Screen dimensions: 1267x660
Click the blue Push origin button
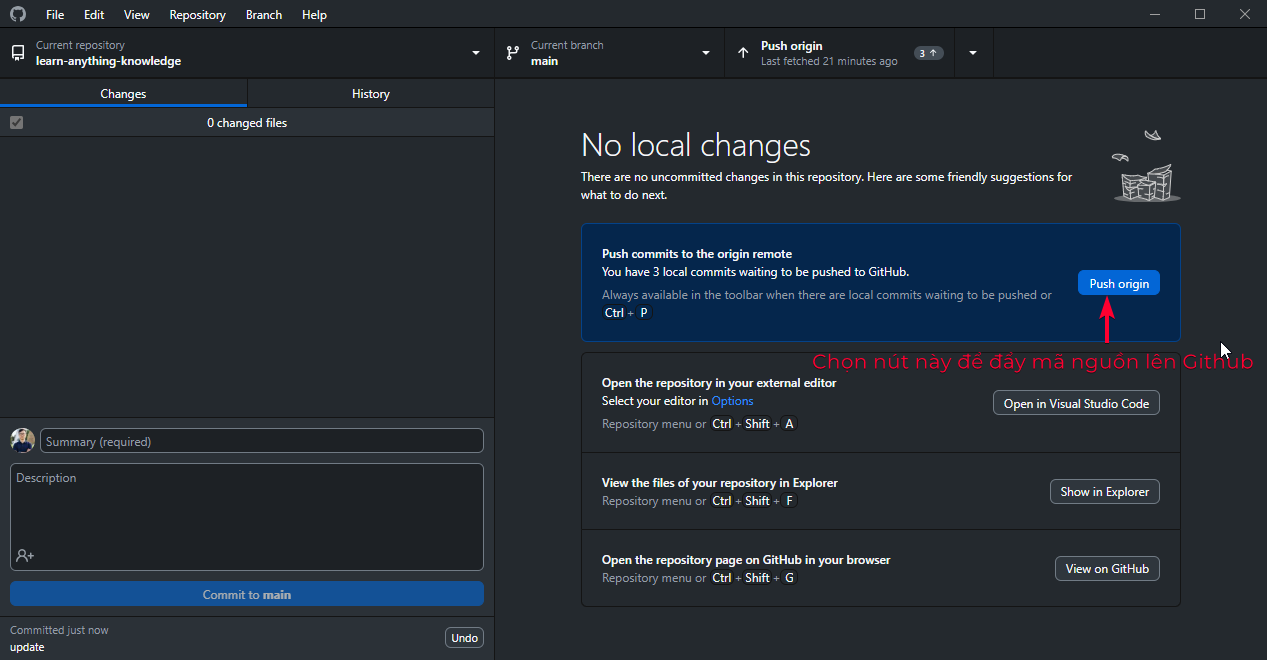point(1119,283)
